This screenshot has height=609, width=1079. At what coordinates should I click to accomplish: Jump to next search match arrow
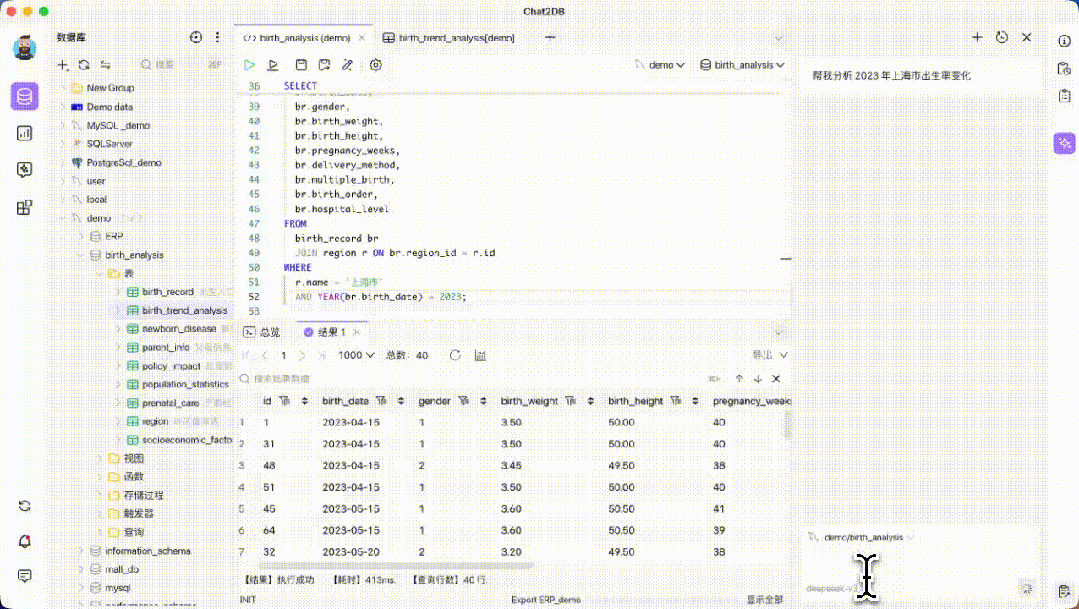point(758,378)
